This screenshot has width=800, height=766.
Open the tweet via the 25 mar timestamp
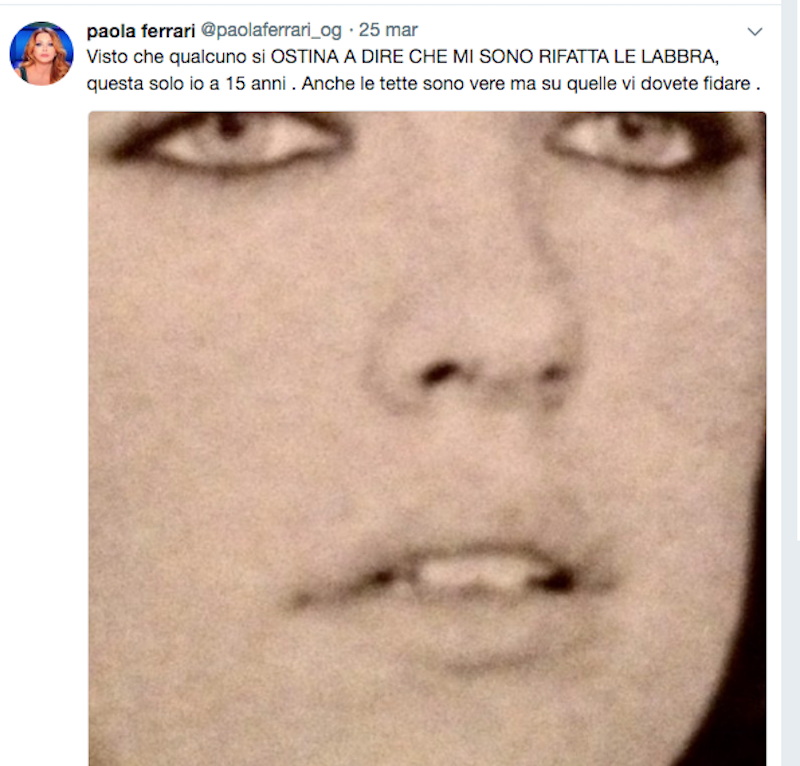point(388,30)
